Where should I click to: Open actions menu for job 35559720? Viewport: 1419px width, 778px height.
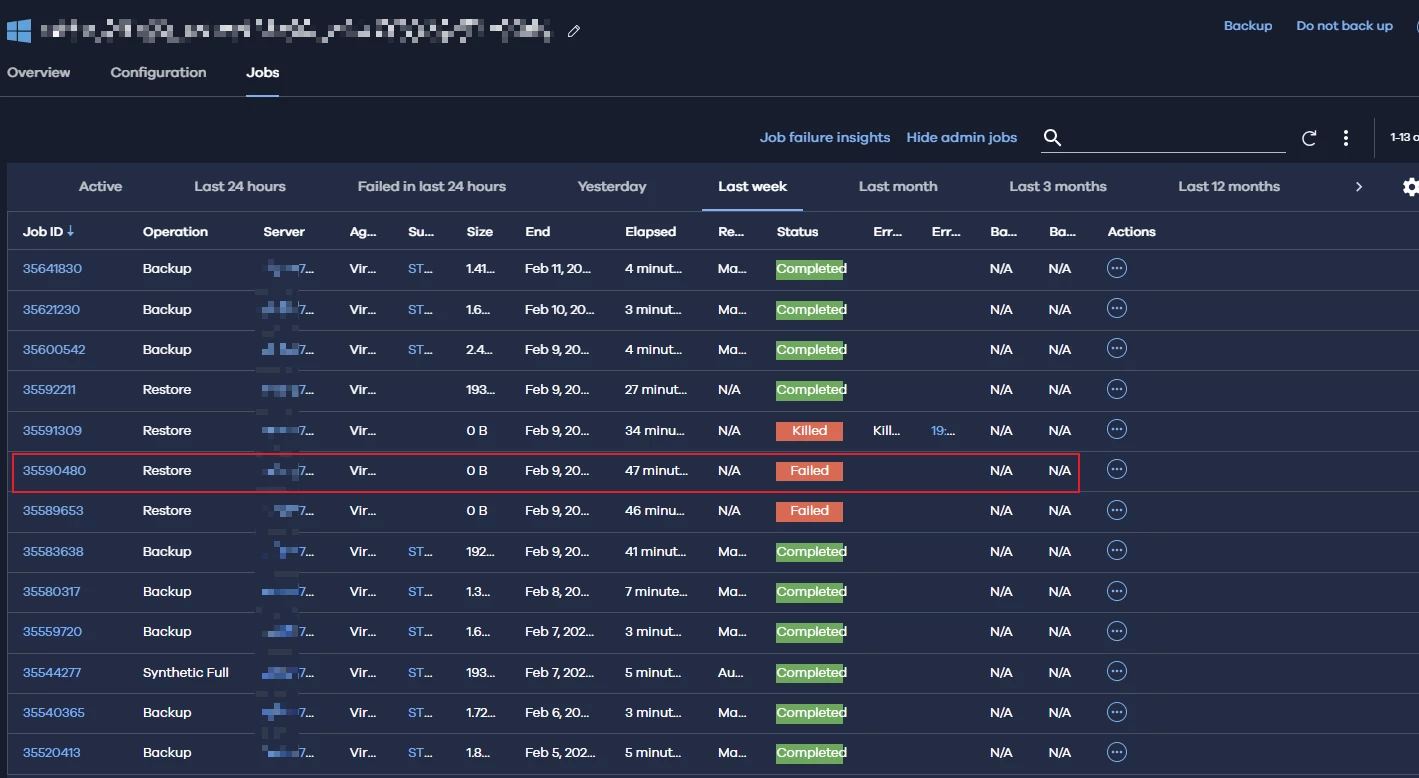[x=1117, y=631]
